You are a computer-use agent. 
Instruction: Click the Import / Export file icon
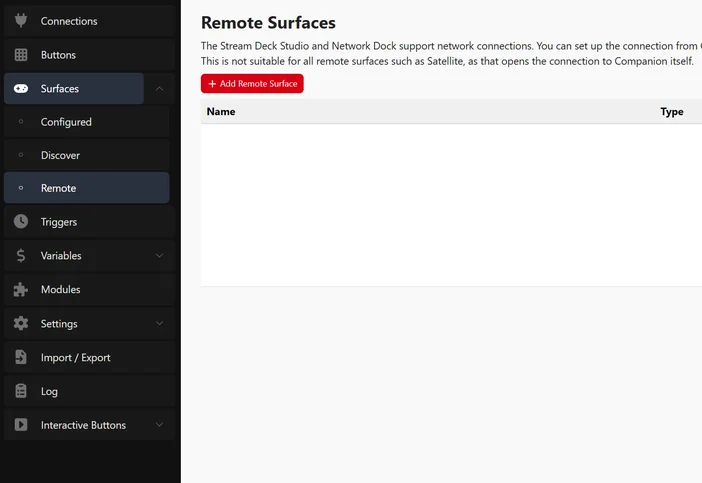(x=21, y=358)
